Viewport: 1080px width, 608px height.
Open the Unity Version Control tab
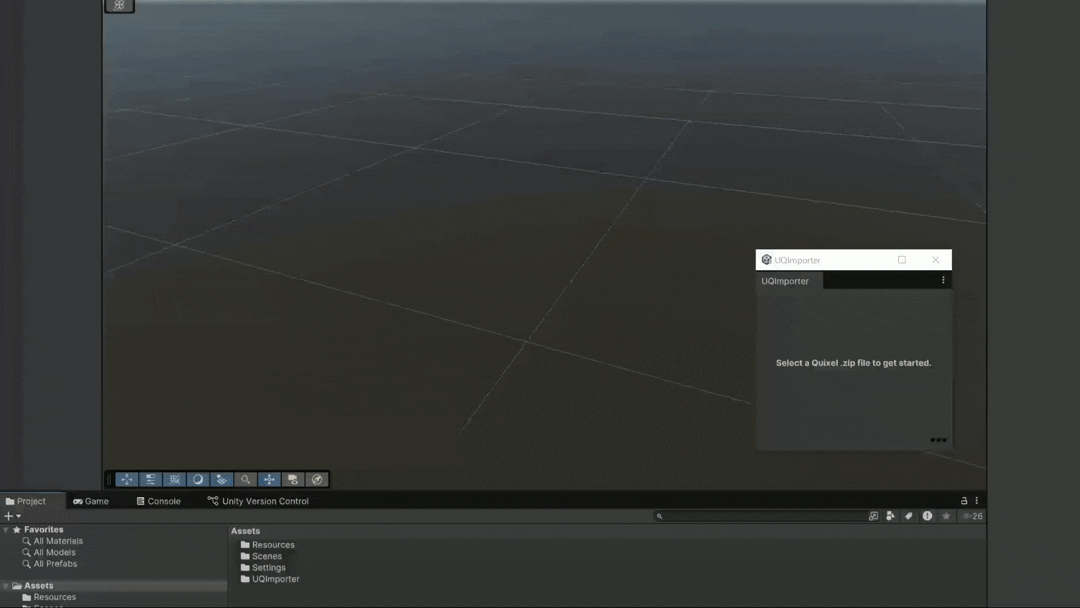click(258, 501)
